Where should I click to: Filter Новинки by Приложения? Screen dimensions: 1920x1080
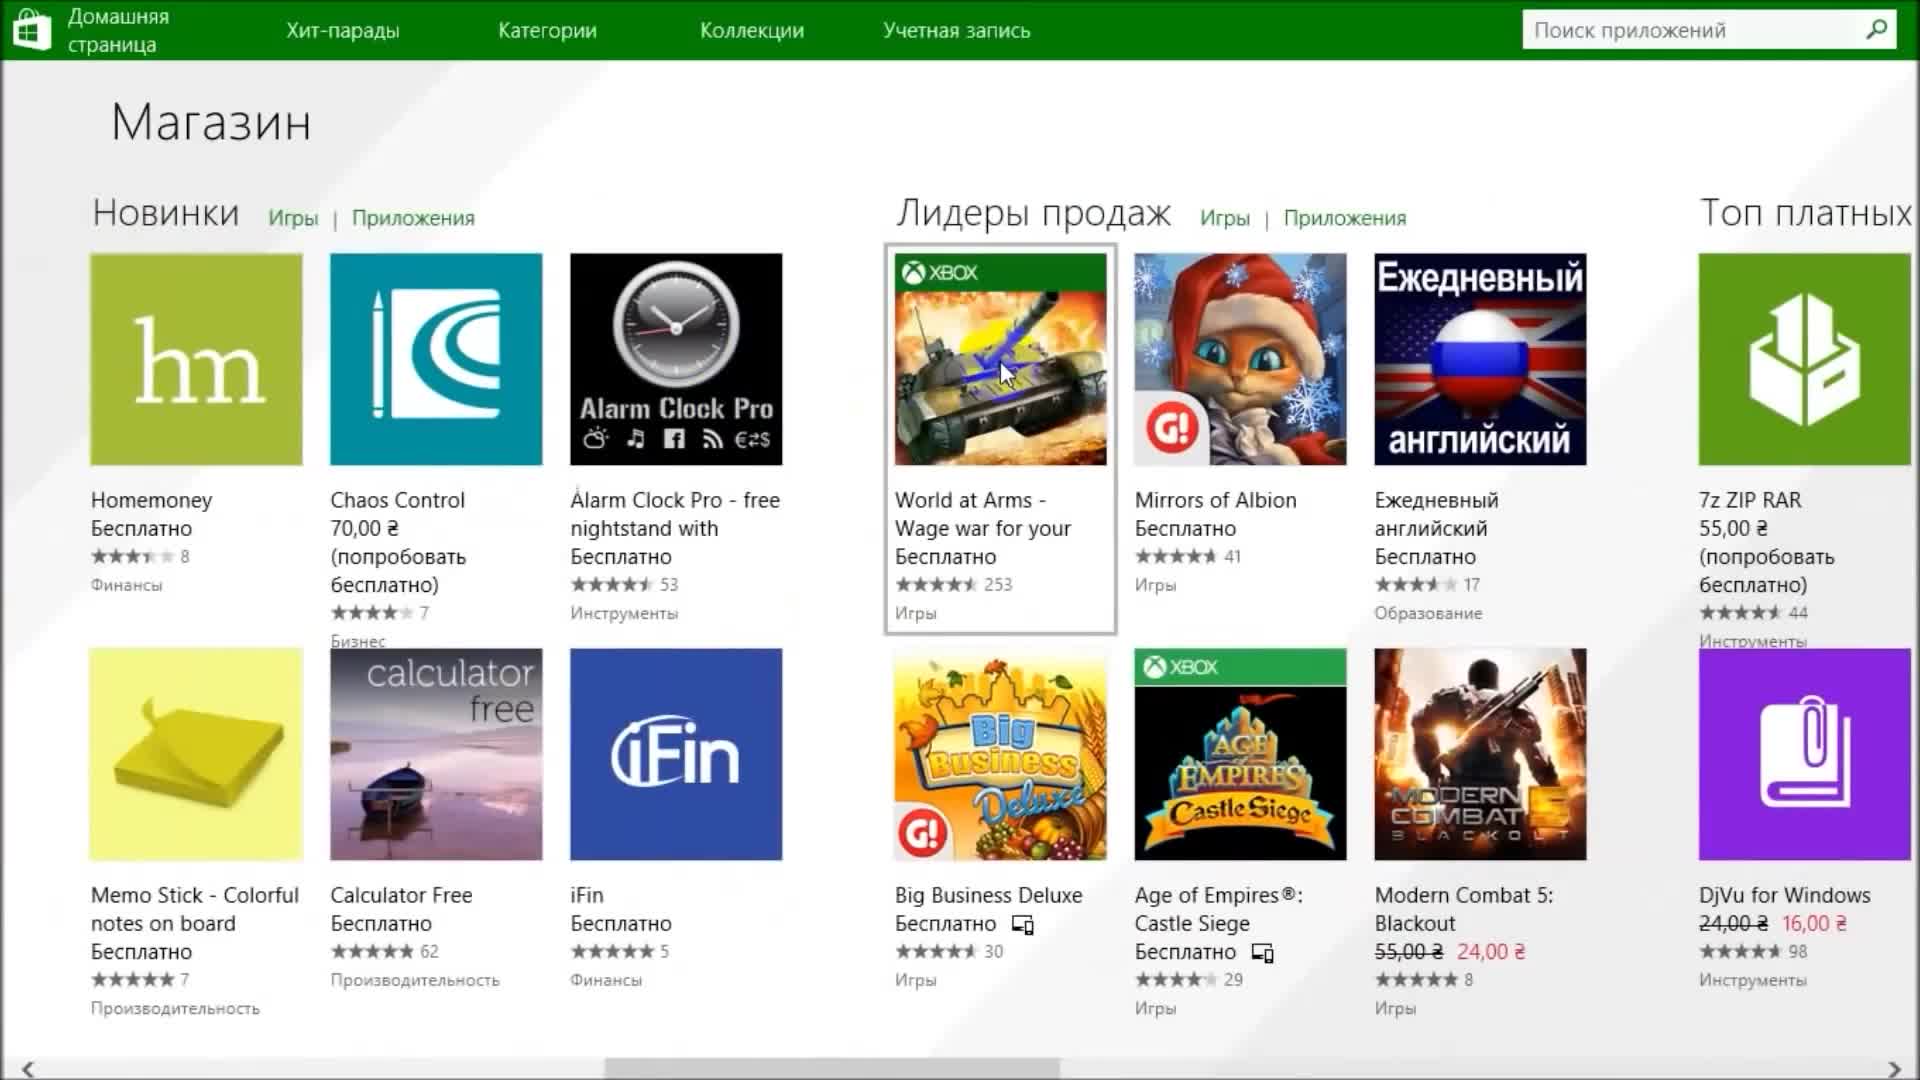[x=413, y=218]
